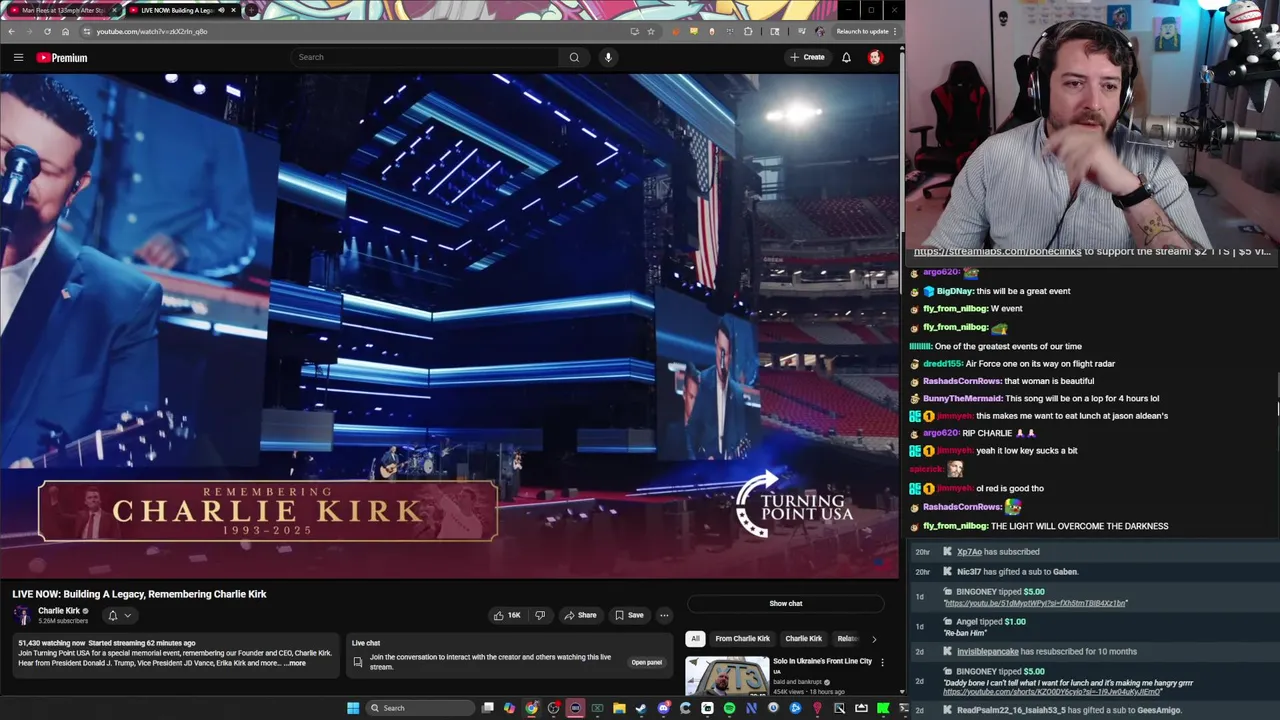Select the From Charlie Kirk chip
Image resolution: width=1280 pixels, height=720 pixels.
click(743, 638)
